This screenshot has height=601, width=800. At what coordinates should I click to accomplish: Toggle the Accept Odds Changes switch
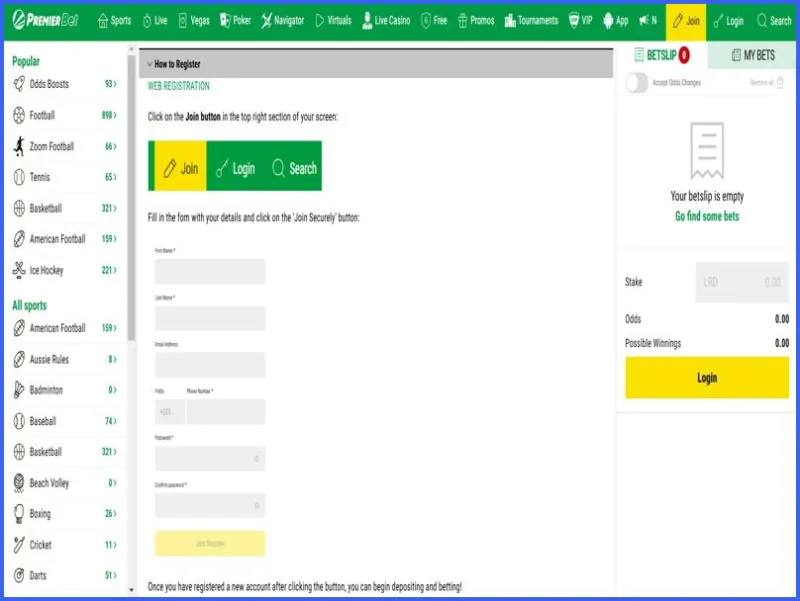point(637,83)
